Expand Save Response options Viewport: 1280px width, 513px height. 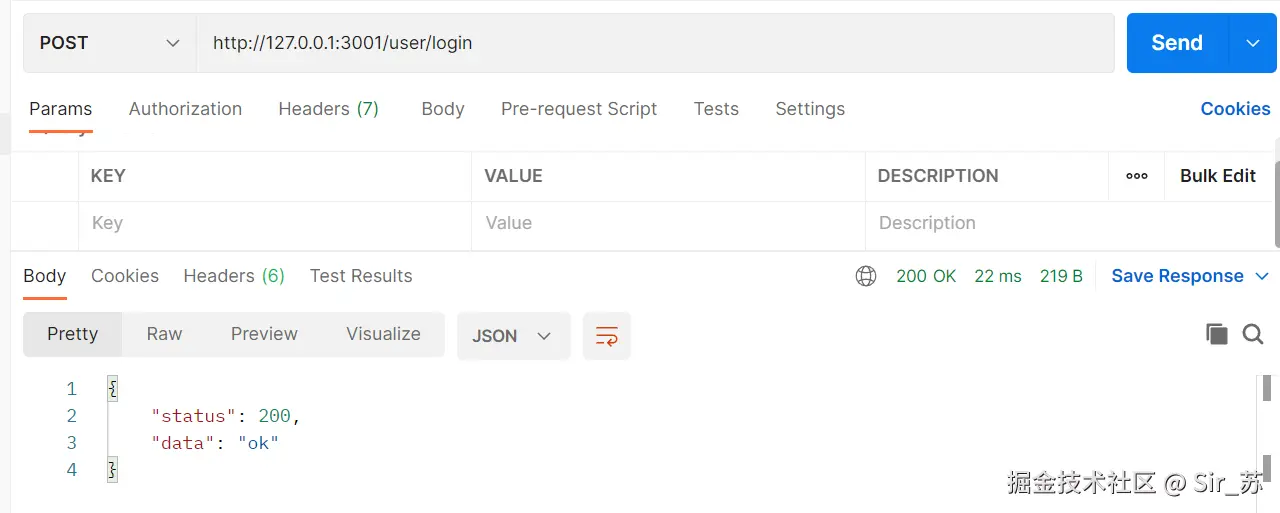click(x=1262, y=276)
